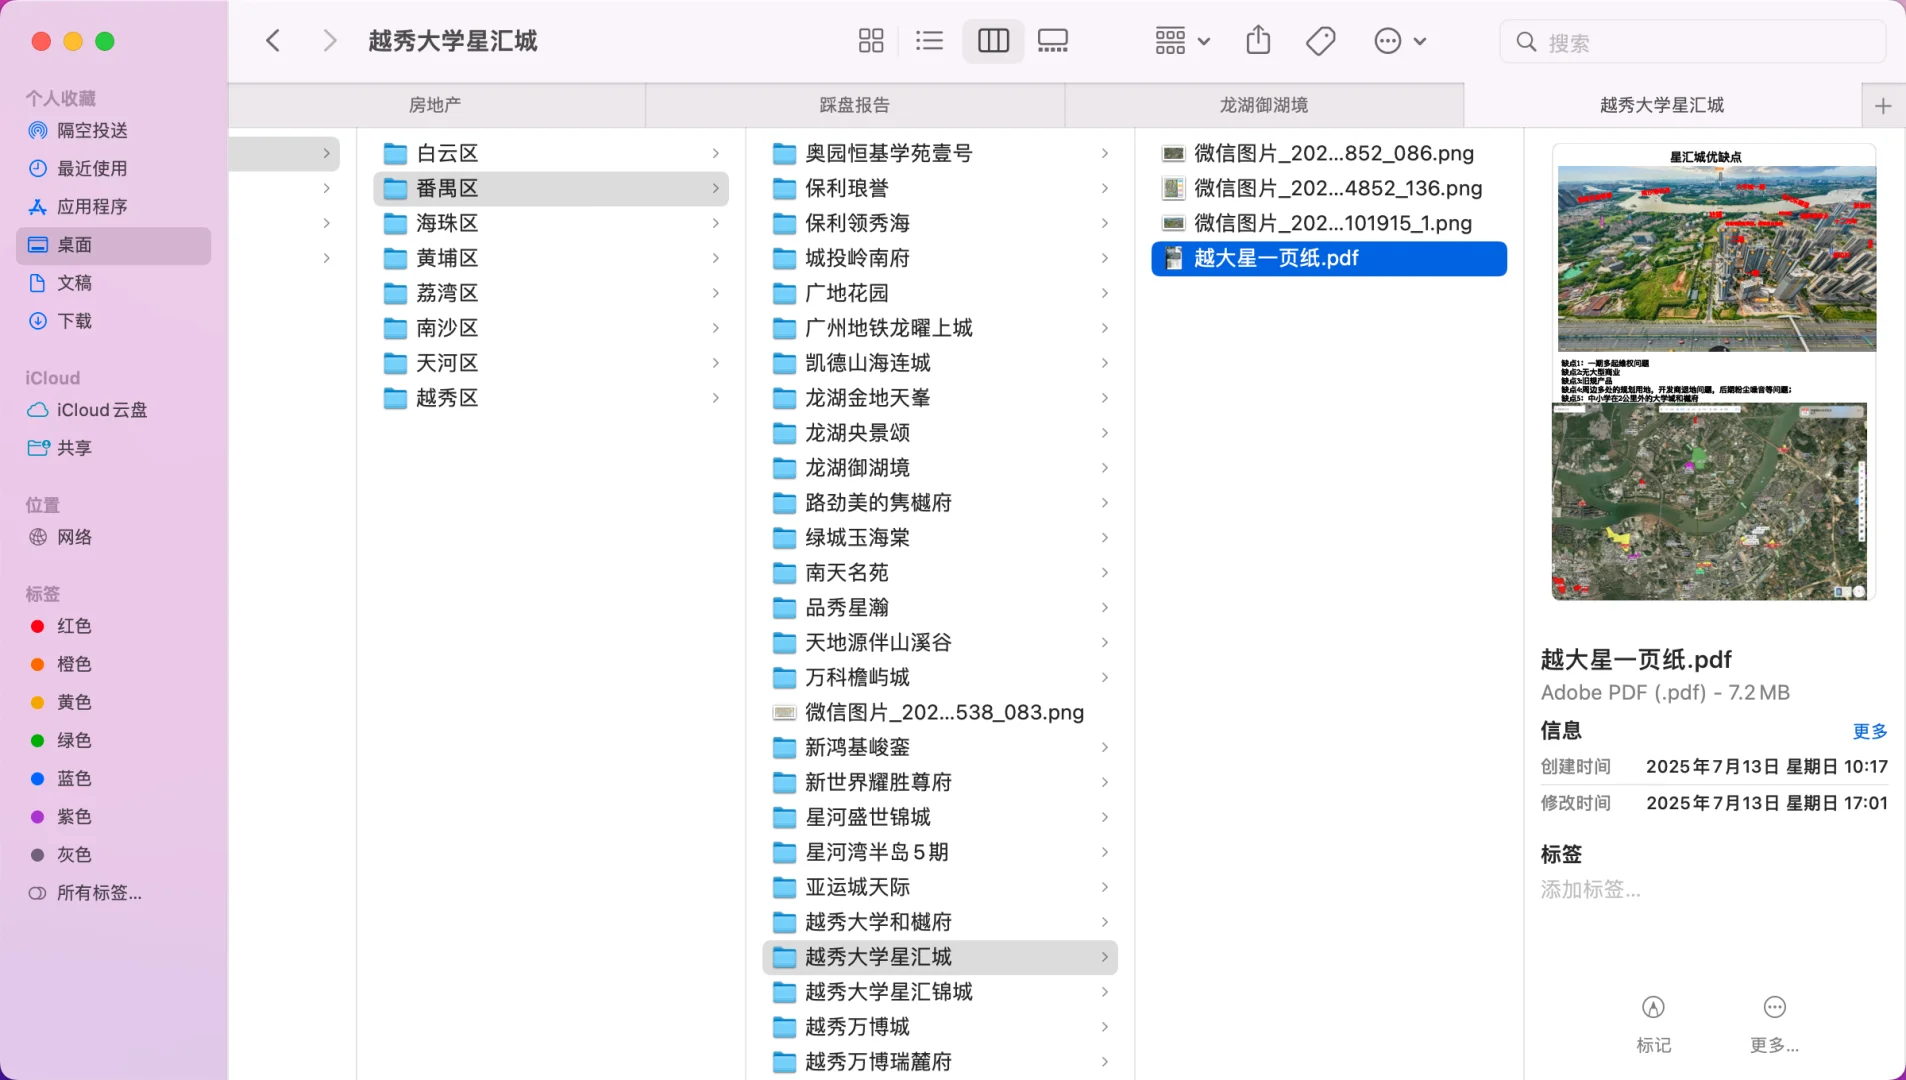Open the group-by dropdown in toolbar

(1182, 41)
